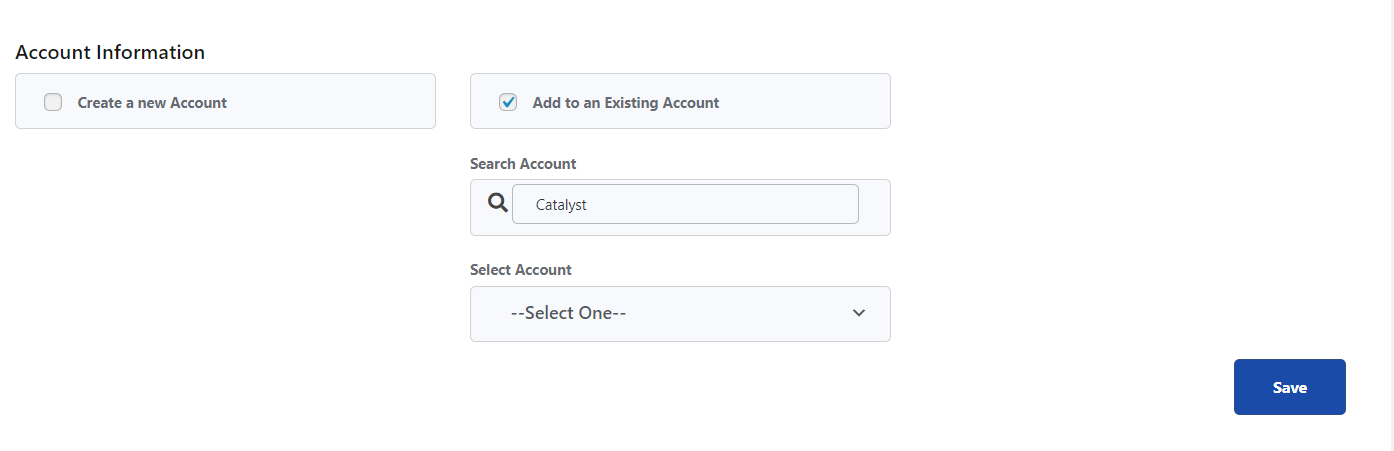Click the "Create a new Account" label text
1394x451 pixels.
[x=152, y=103]
